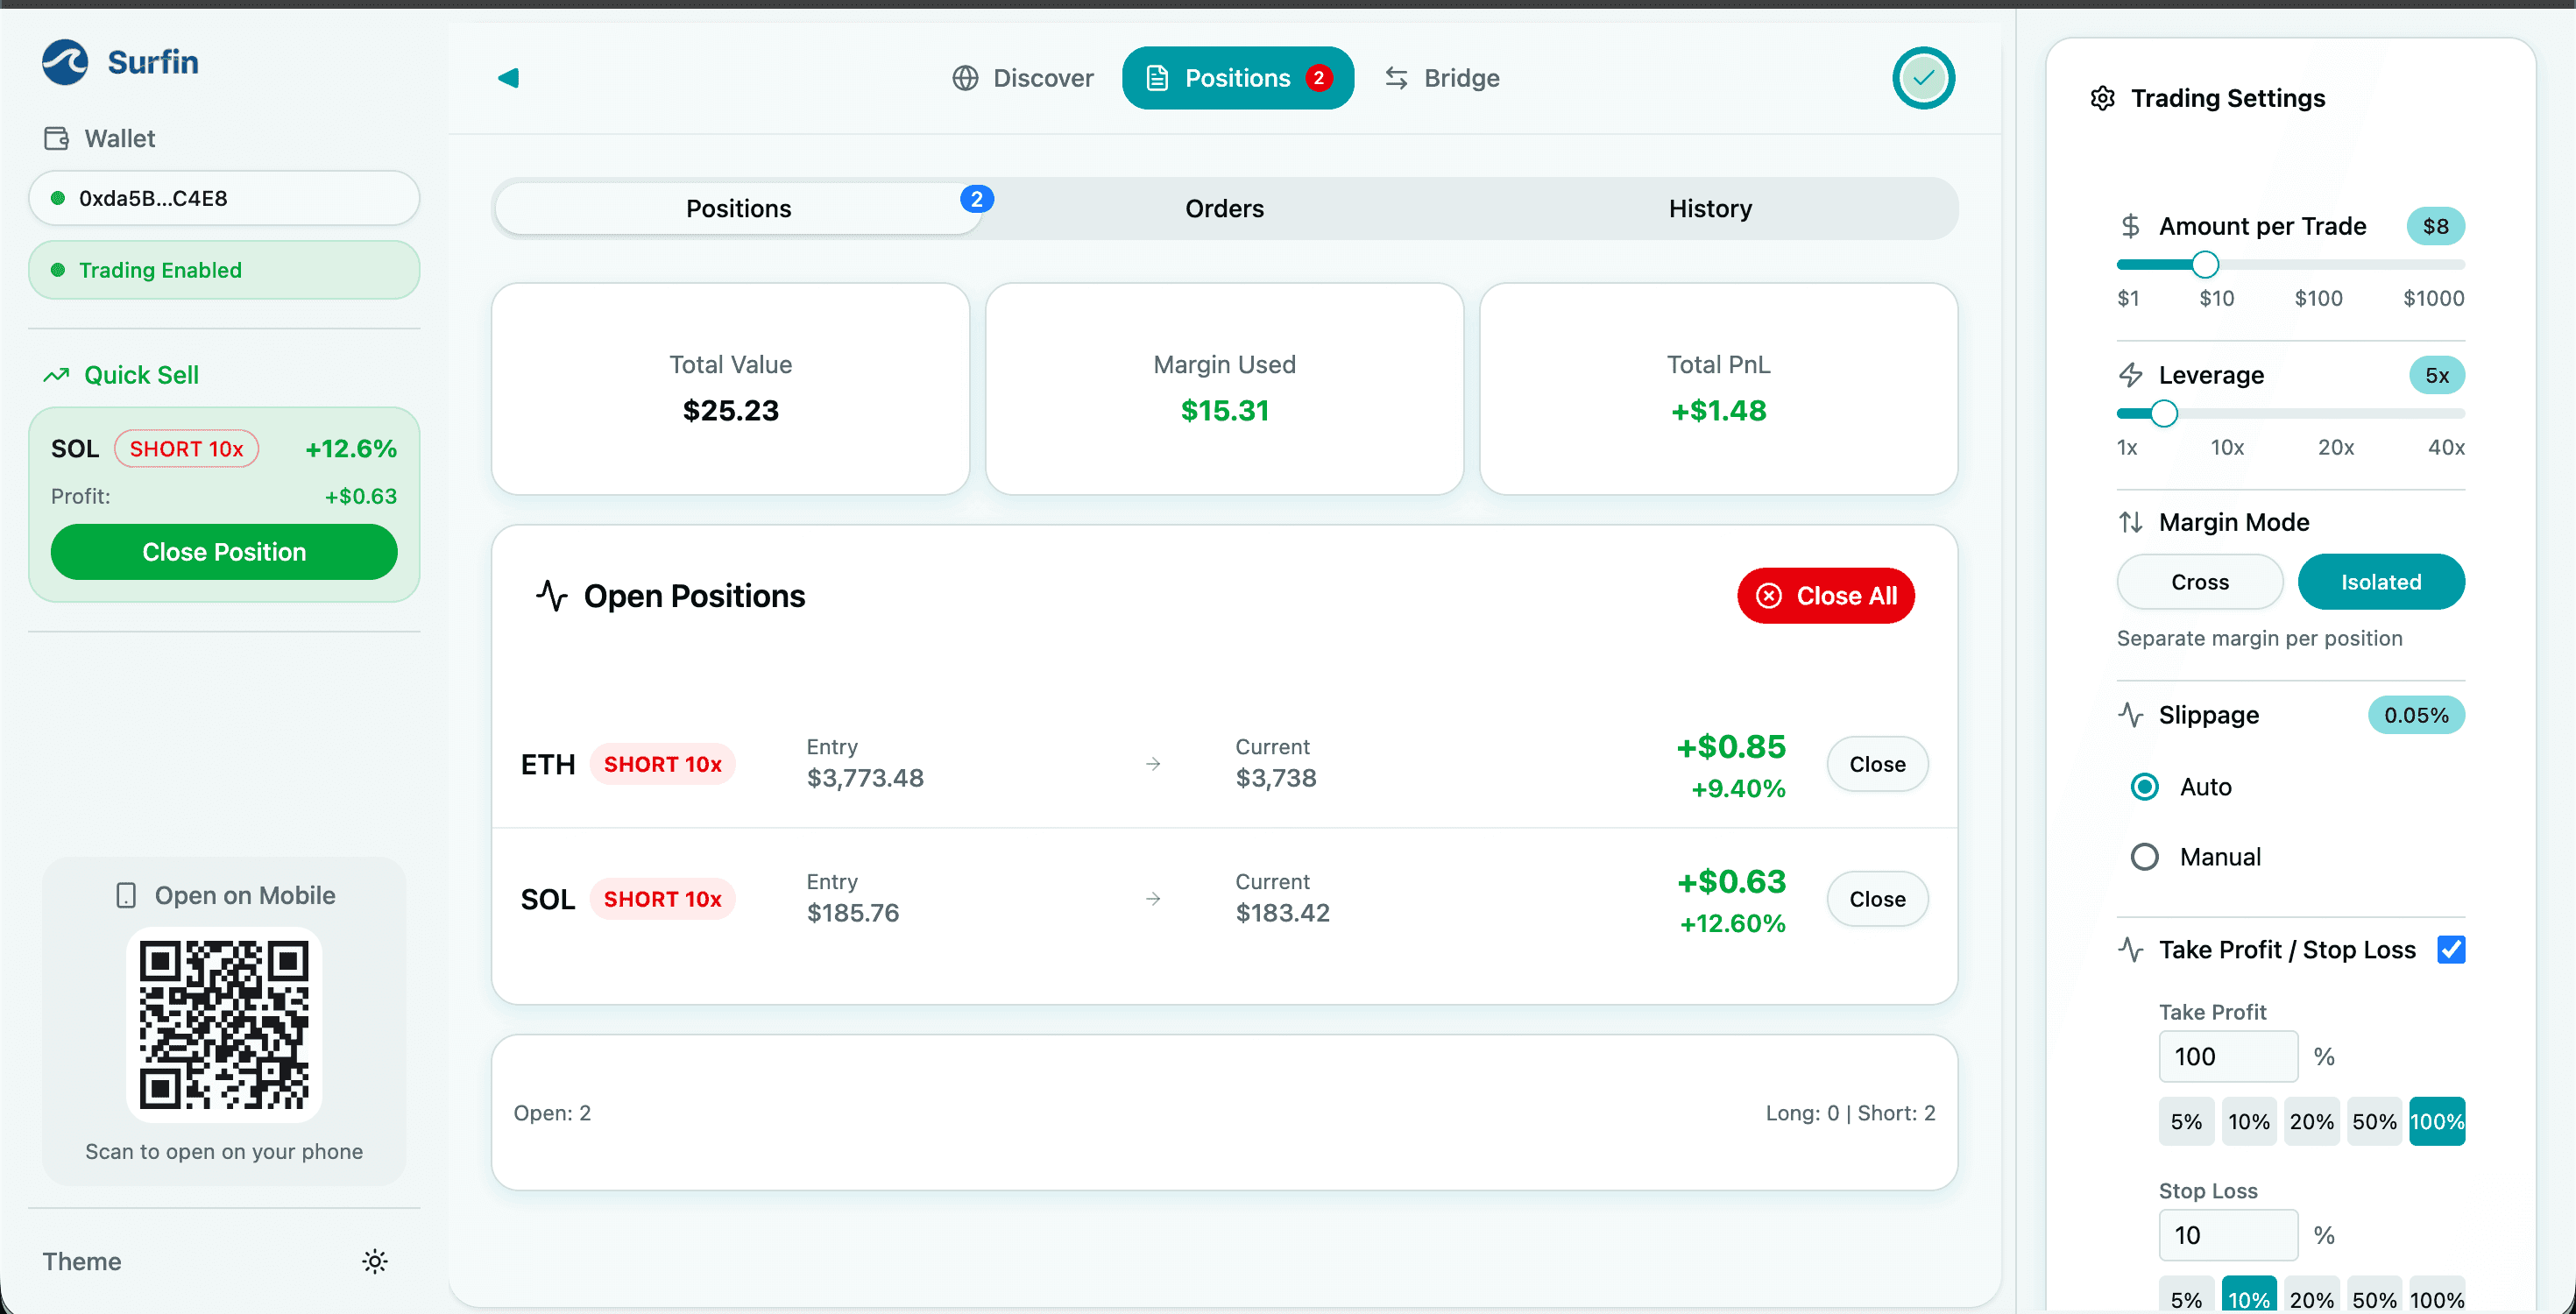Open the Orders tab
The width and height of the screenshot is (2576, 1314).
coord(1224,208)
